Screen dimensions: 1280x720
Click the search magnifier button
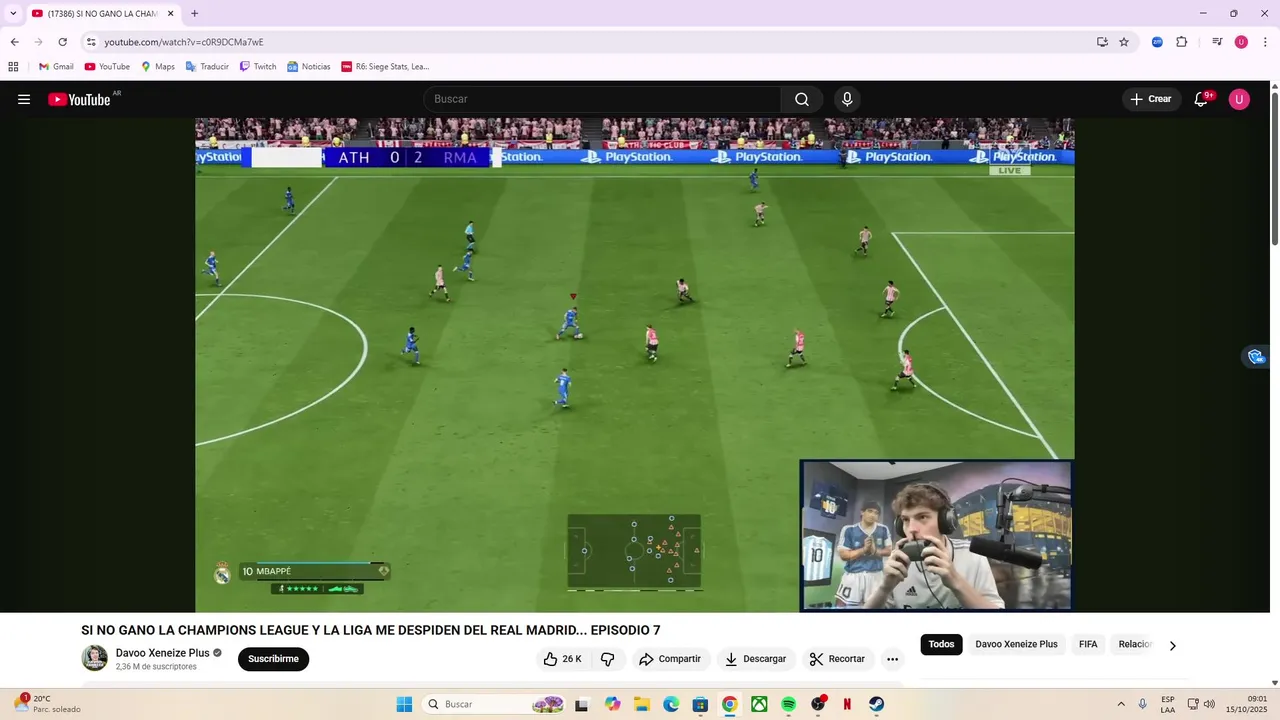[x=802, y=99]
